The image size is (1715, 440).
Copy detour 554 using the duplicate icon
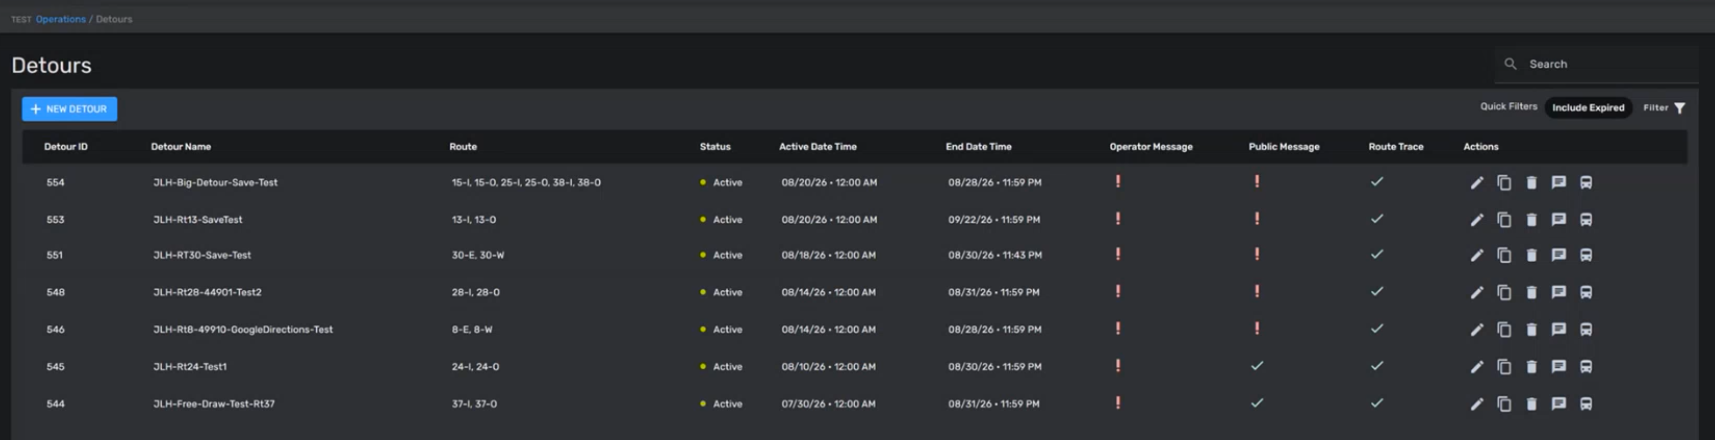tap(1504, 183)
